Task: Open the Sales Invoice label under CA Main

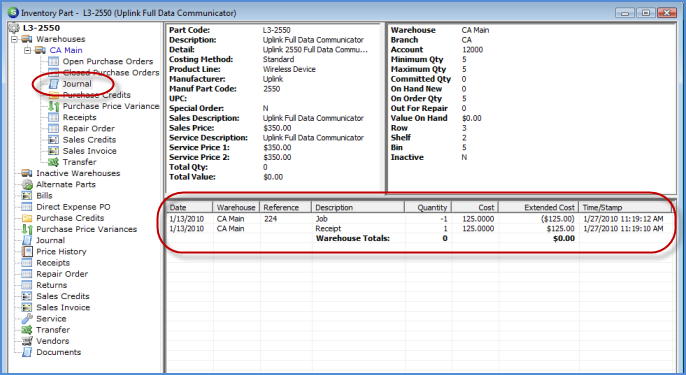Action: (x=90, y=151)
